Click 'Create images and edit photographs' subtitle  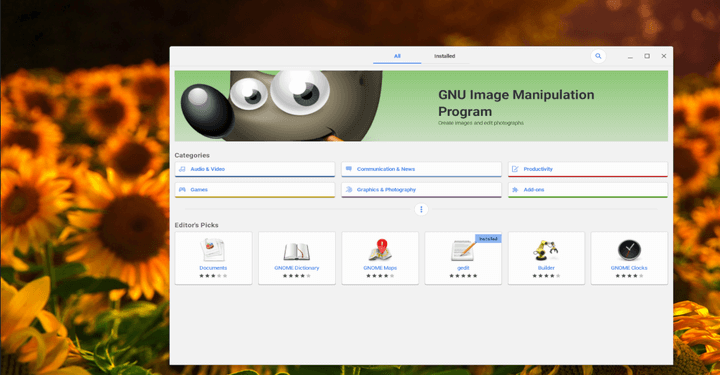[x=481, y=123]
